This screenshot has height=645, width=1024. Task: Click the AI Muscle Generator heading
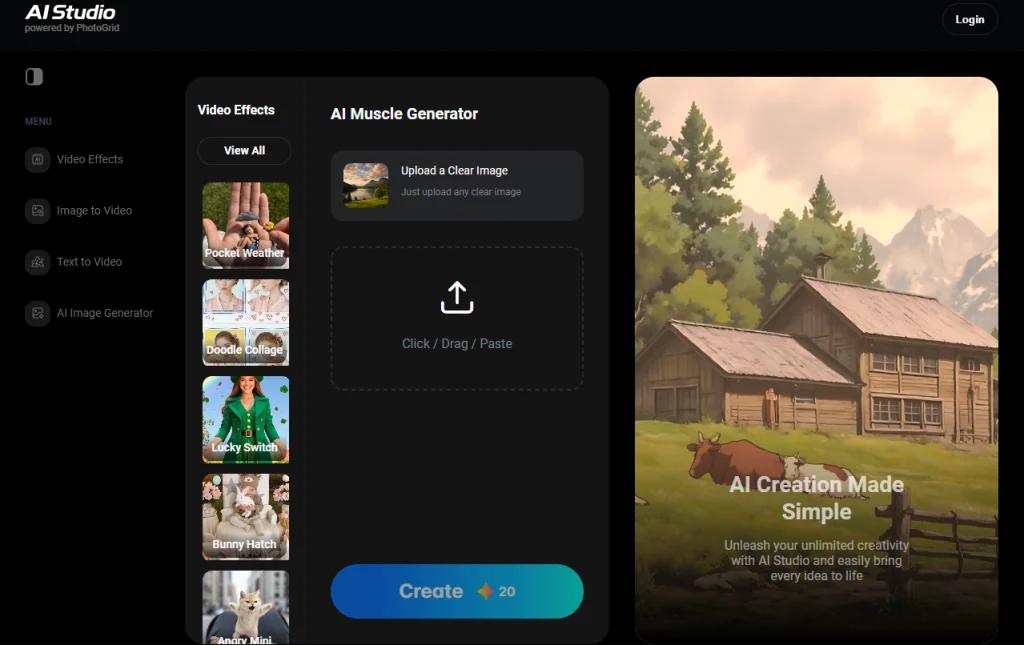[x=404, y=114]
